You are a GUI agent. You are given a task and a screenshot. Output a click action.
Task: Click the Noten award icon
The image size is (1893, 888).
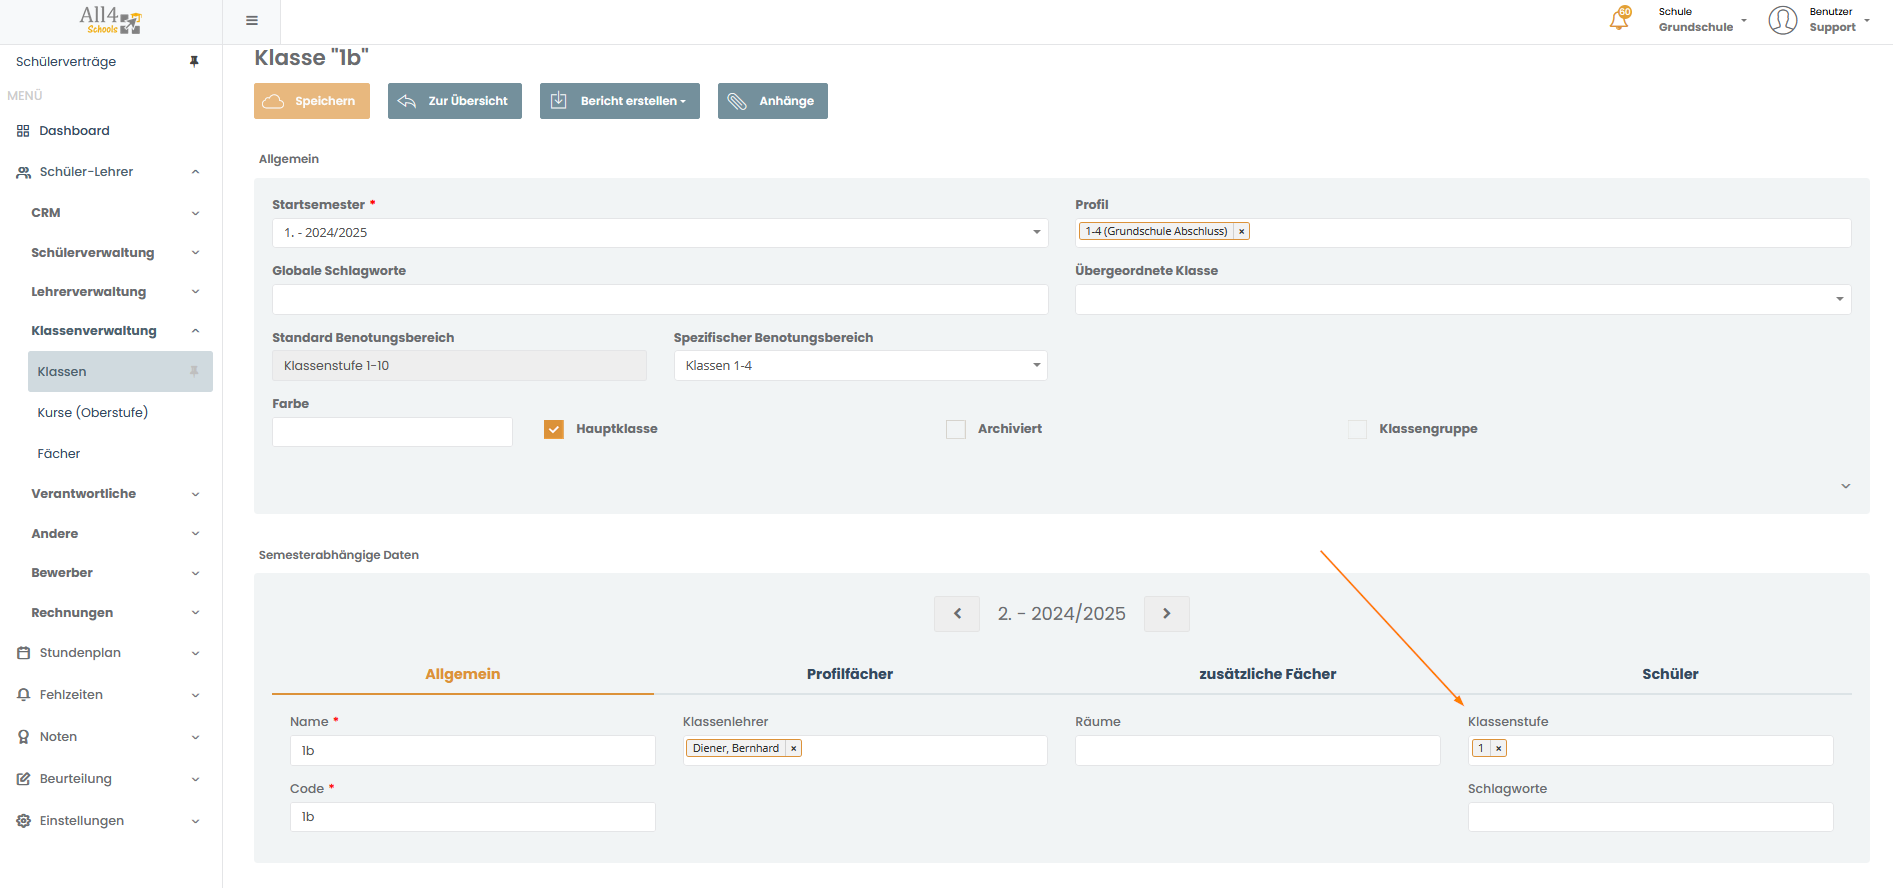click(23, 737)
